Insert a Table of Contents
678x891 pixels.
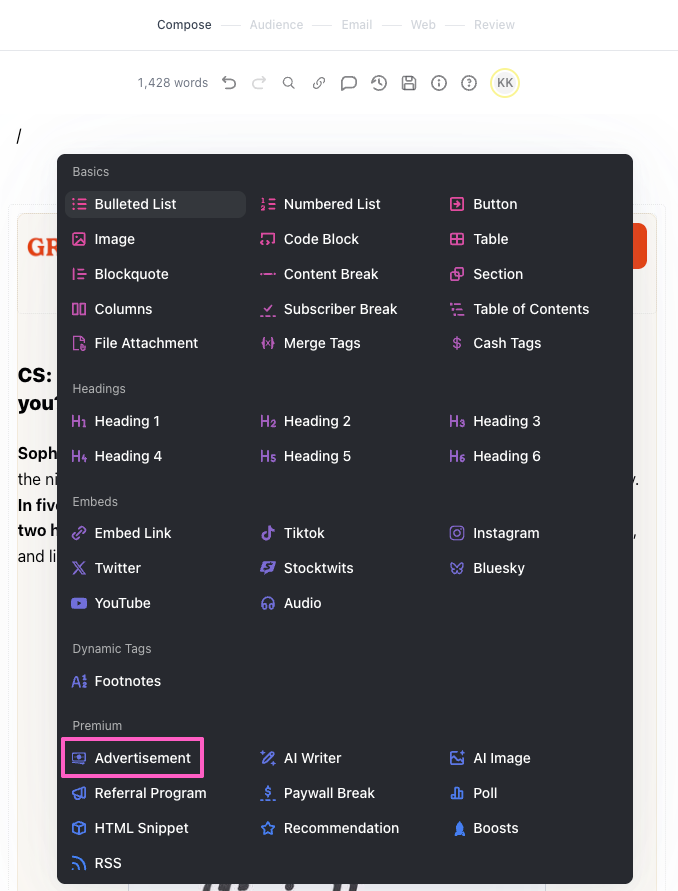[530, 309]
